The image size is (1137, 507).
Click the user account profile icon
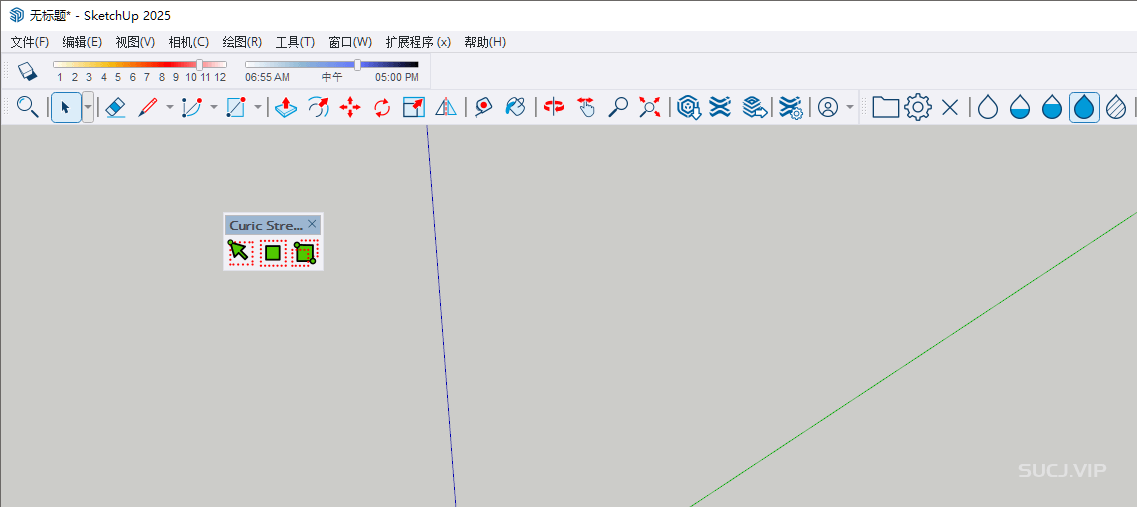click(827, 107)
